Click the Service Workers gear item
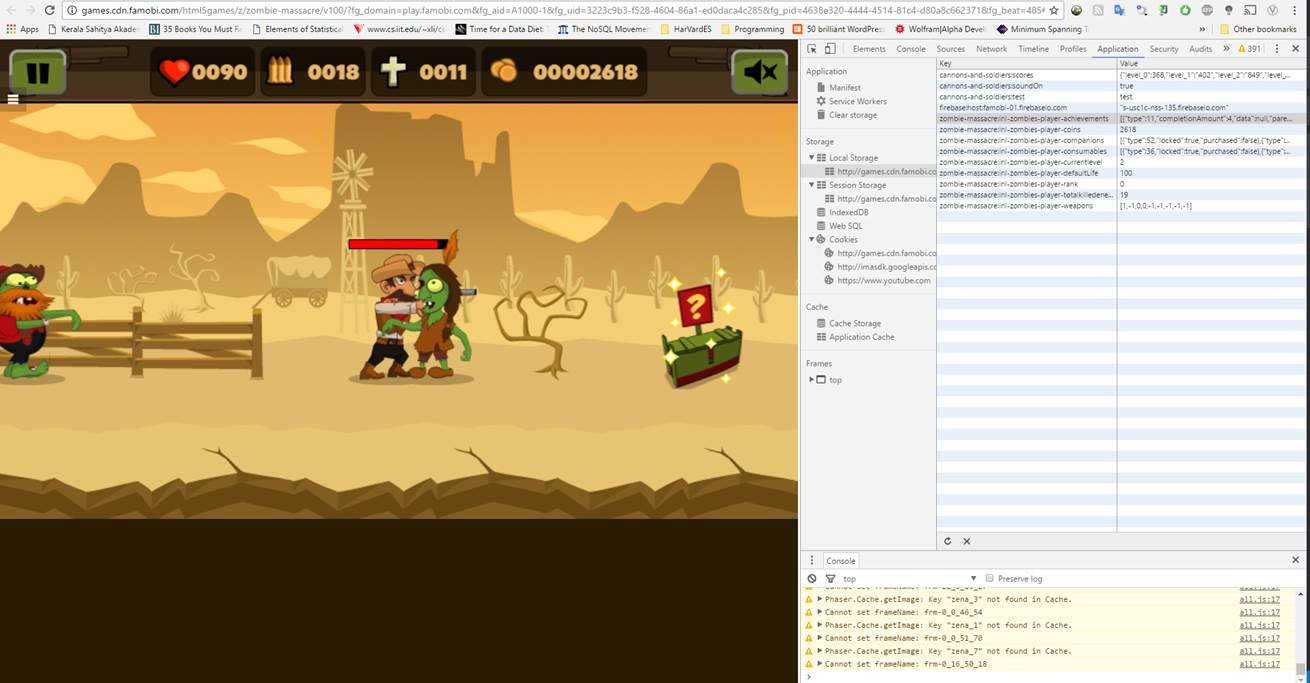The image size is (1310, 683). pyautogui.click(x=857, y=101)
